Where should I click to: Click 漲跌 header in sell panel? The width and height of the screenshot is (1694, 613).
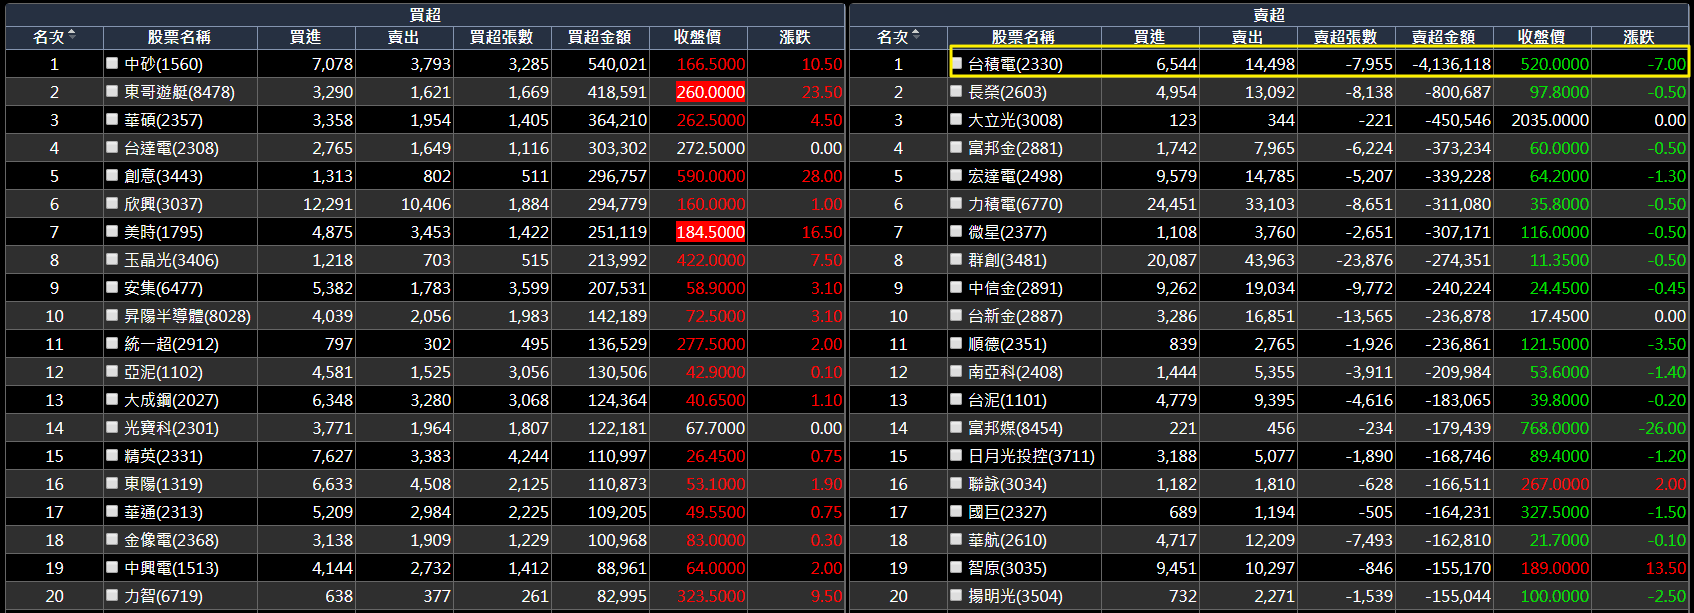coord(1639,37)
